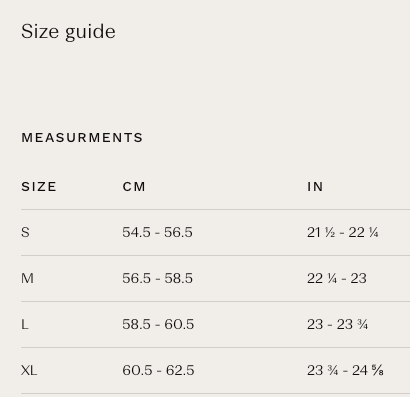Click the 21 ½ - 22 ¼ inch value

(x=343, y=232)
